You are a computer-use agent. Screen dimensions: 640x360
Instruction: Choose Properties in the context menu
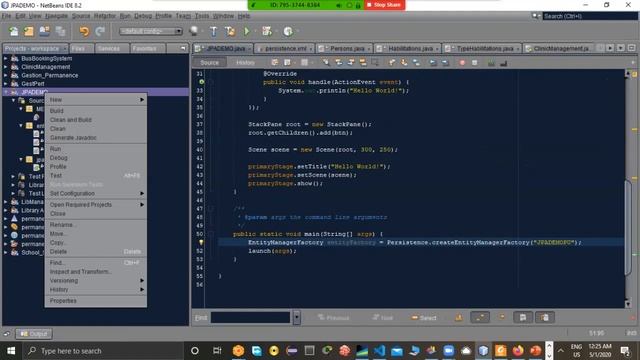pos(96,300)
